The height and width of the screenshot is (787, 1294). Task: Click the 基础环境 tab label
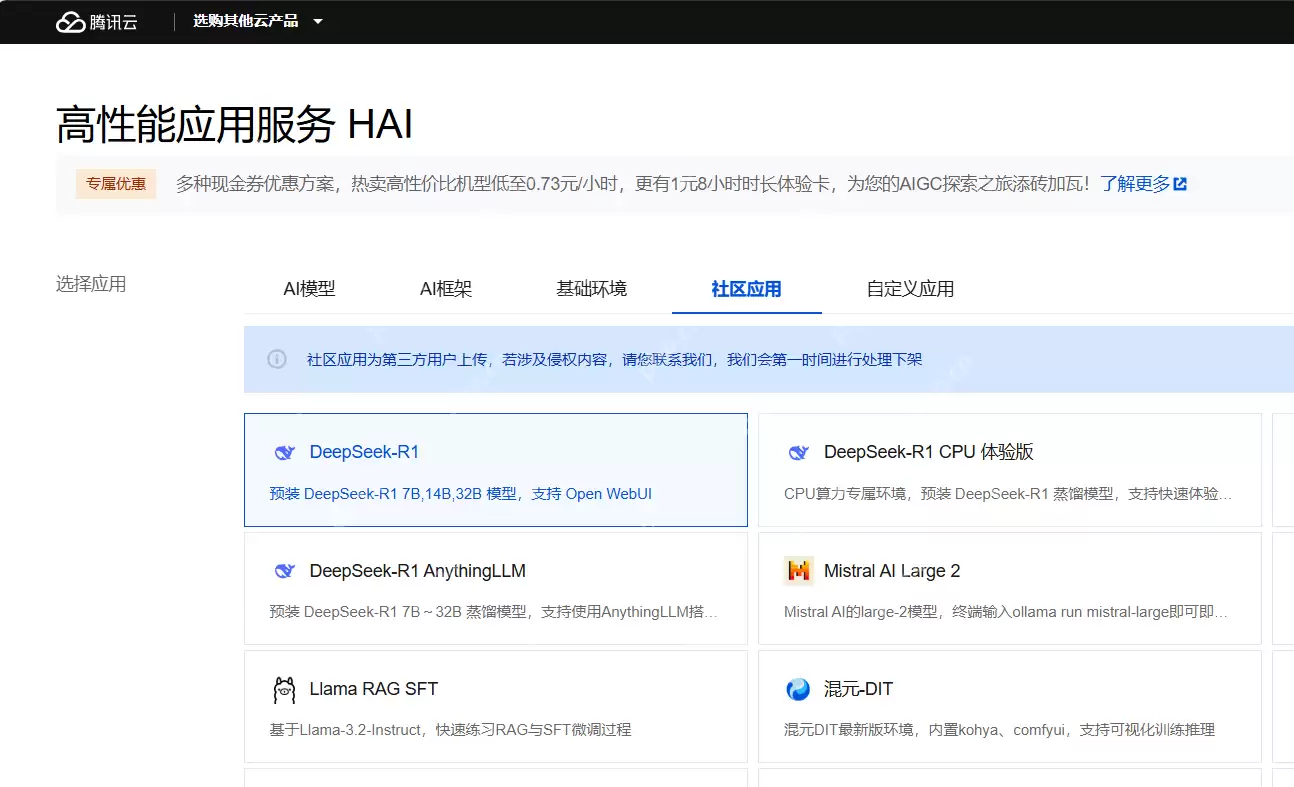(x=592, y=289)
